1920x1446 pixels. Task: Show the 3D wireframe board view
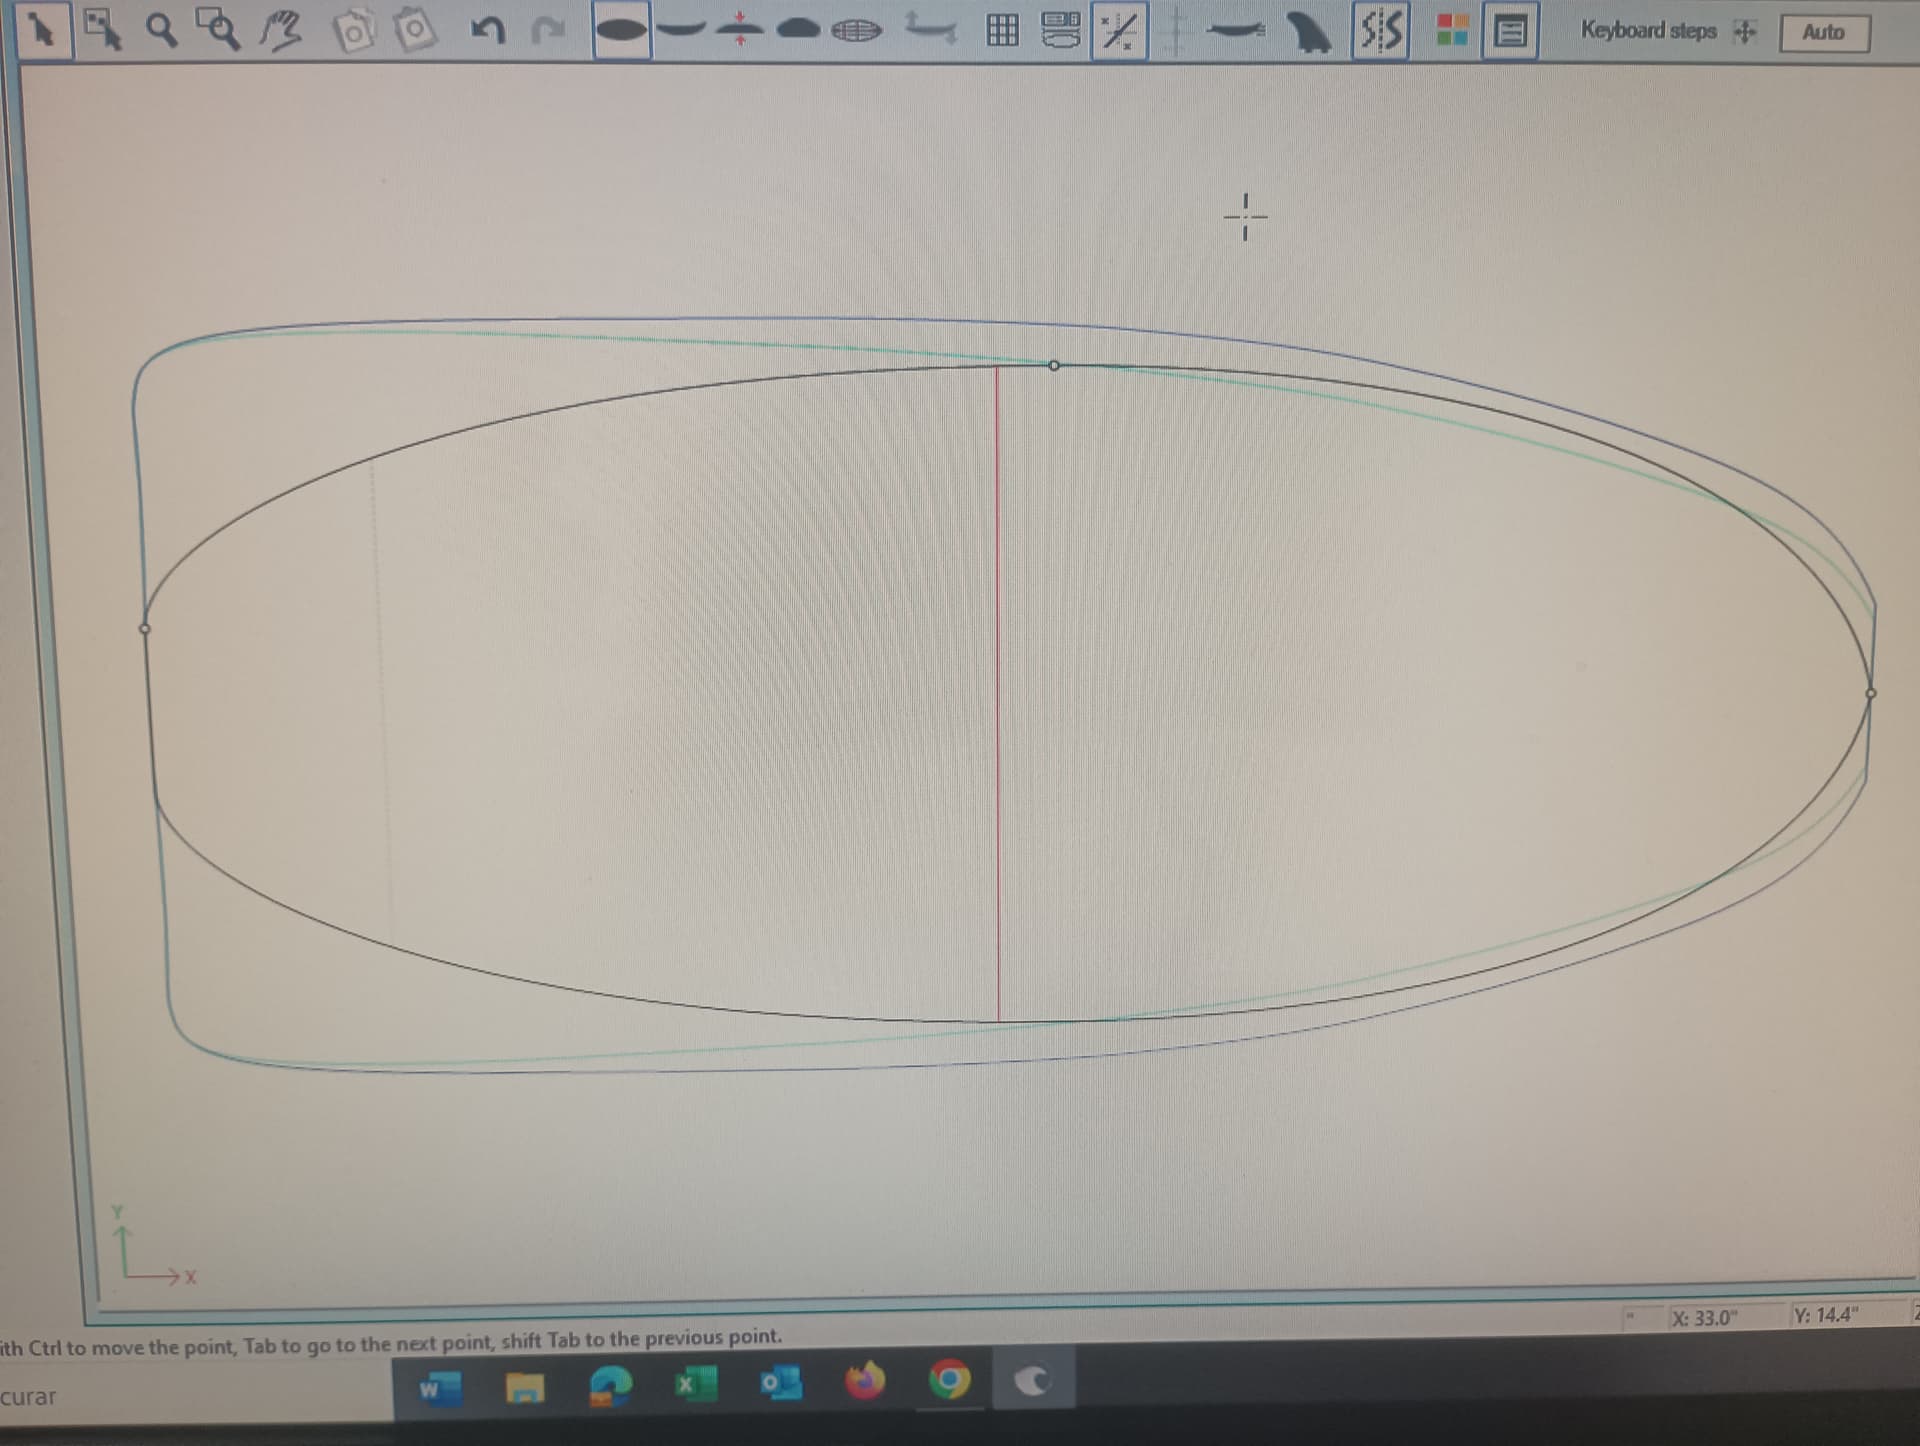[856, 31]
